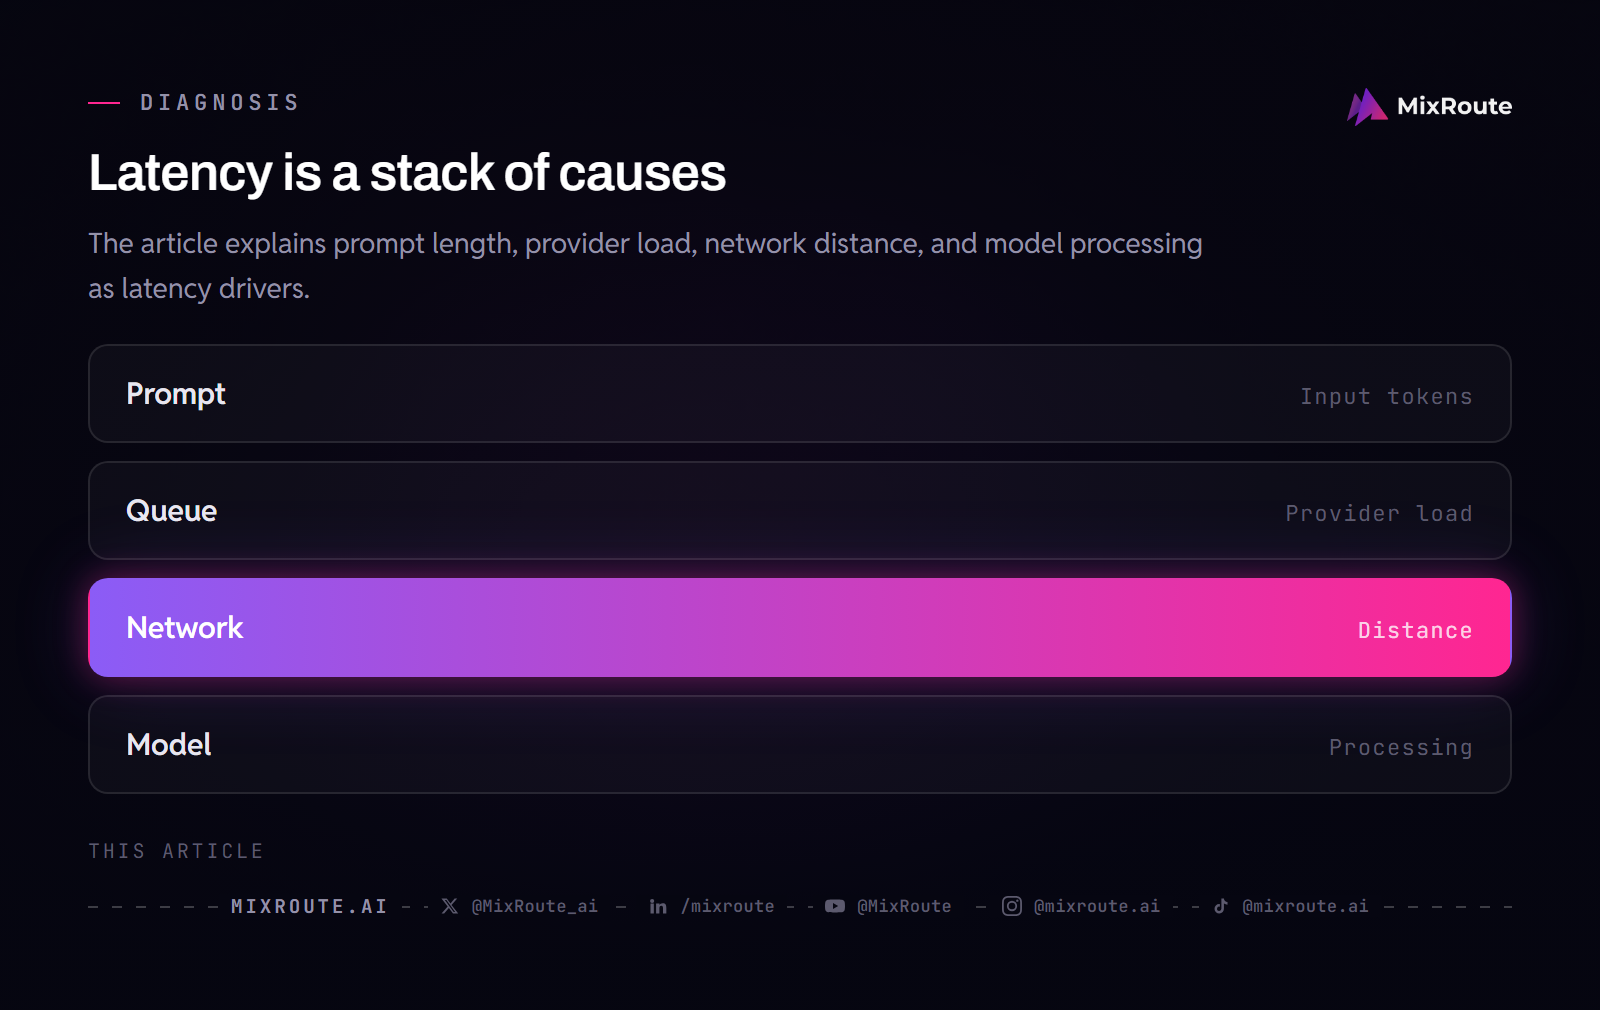Viewport: 1600px width, 1010px height.
Task: Open the @mixroute.ai TikTok handle
Action: pos(1305,906)
